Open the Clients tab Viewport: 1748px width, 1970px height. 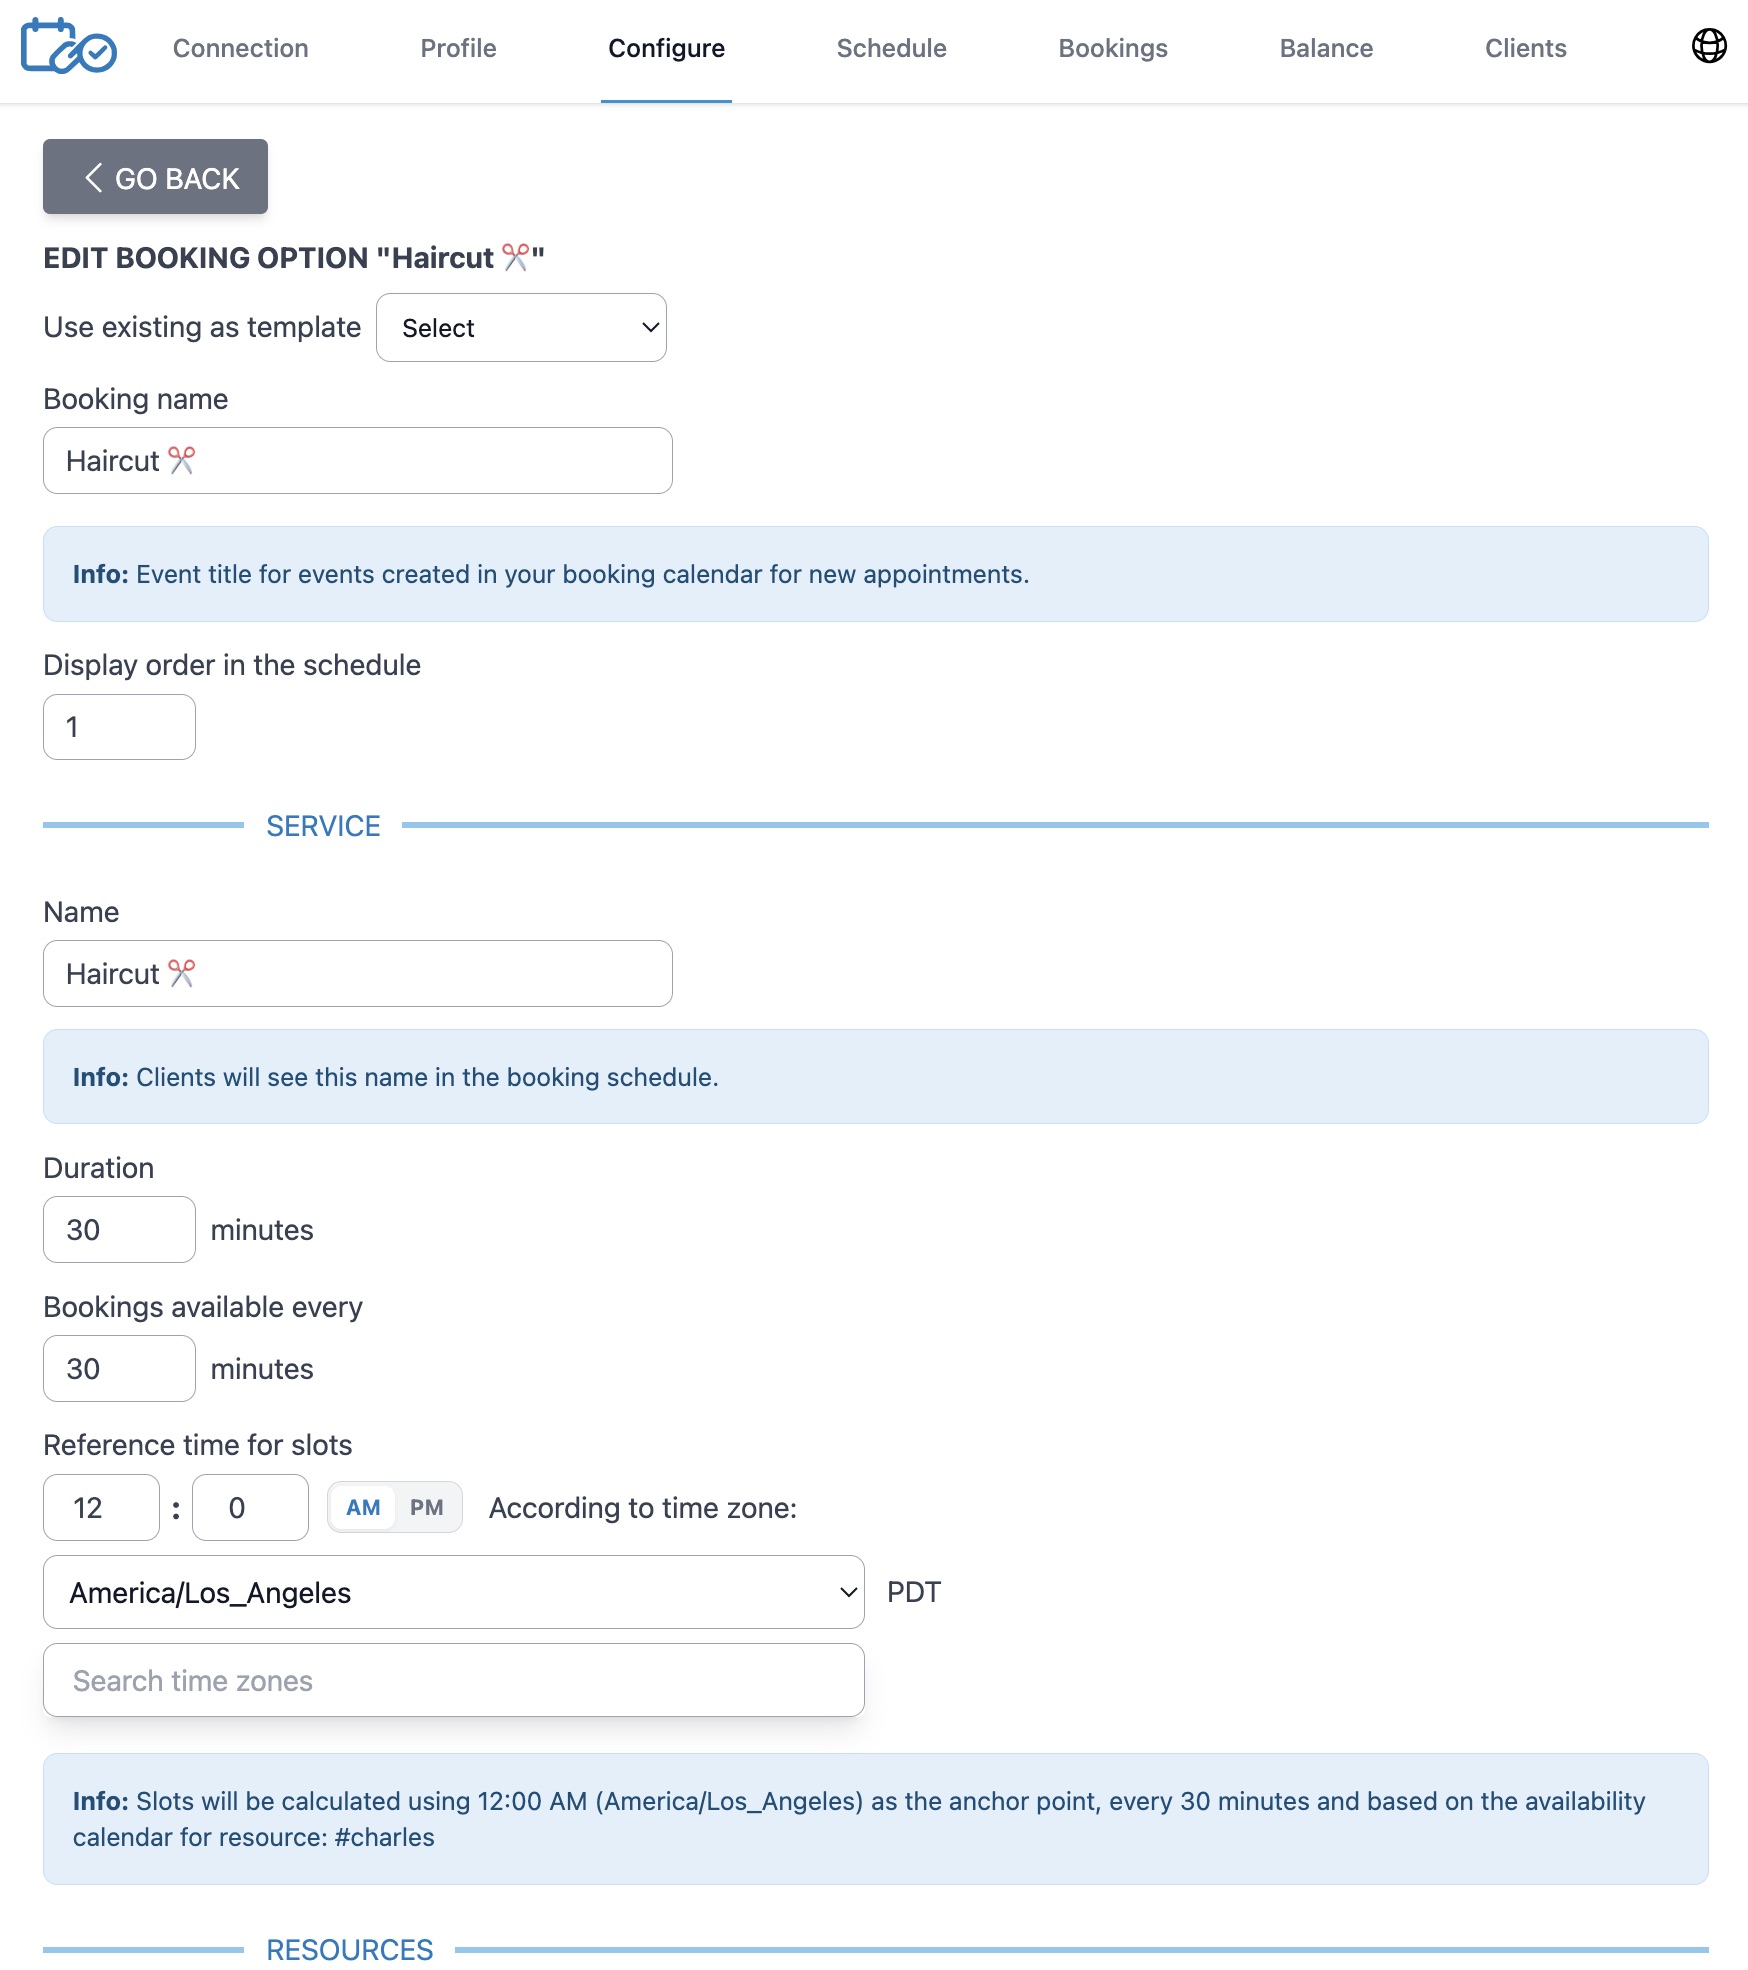click(x=1524, y=47)
